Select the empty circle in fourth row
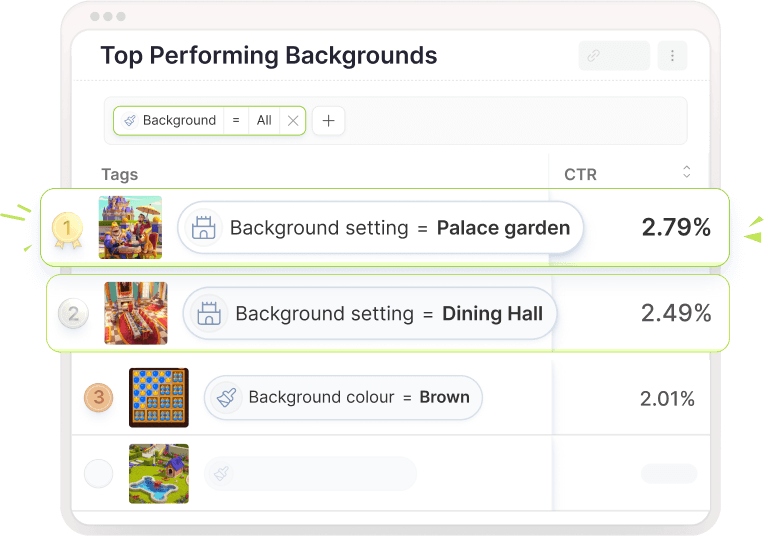Image resolution: width=764 pixels, height=536 pixels. pos(99,473)
